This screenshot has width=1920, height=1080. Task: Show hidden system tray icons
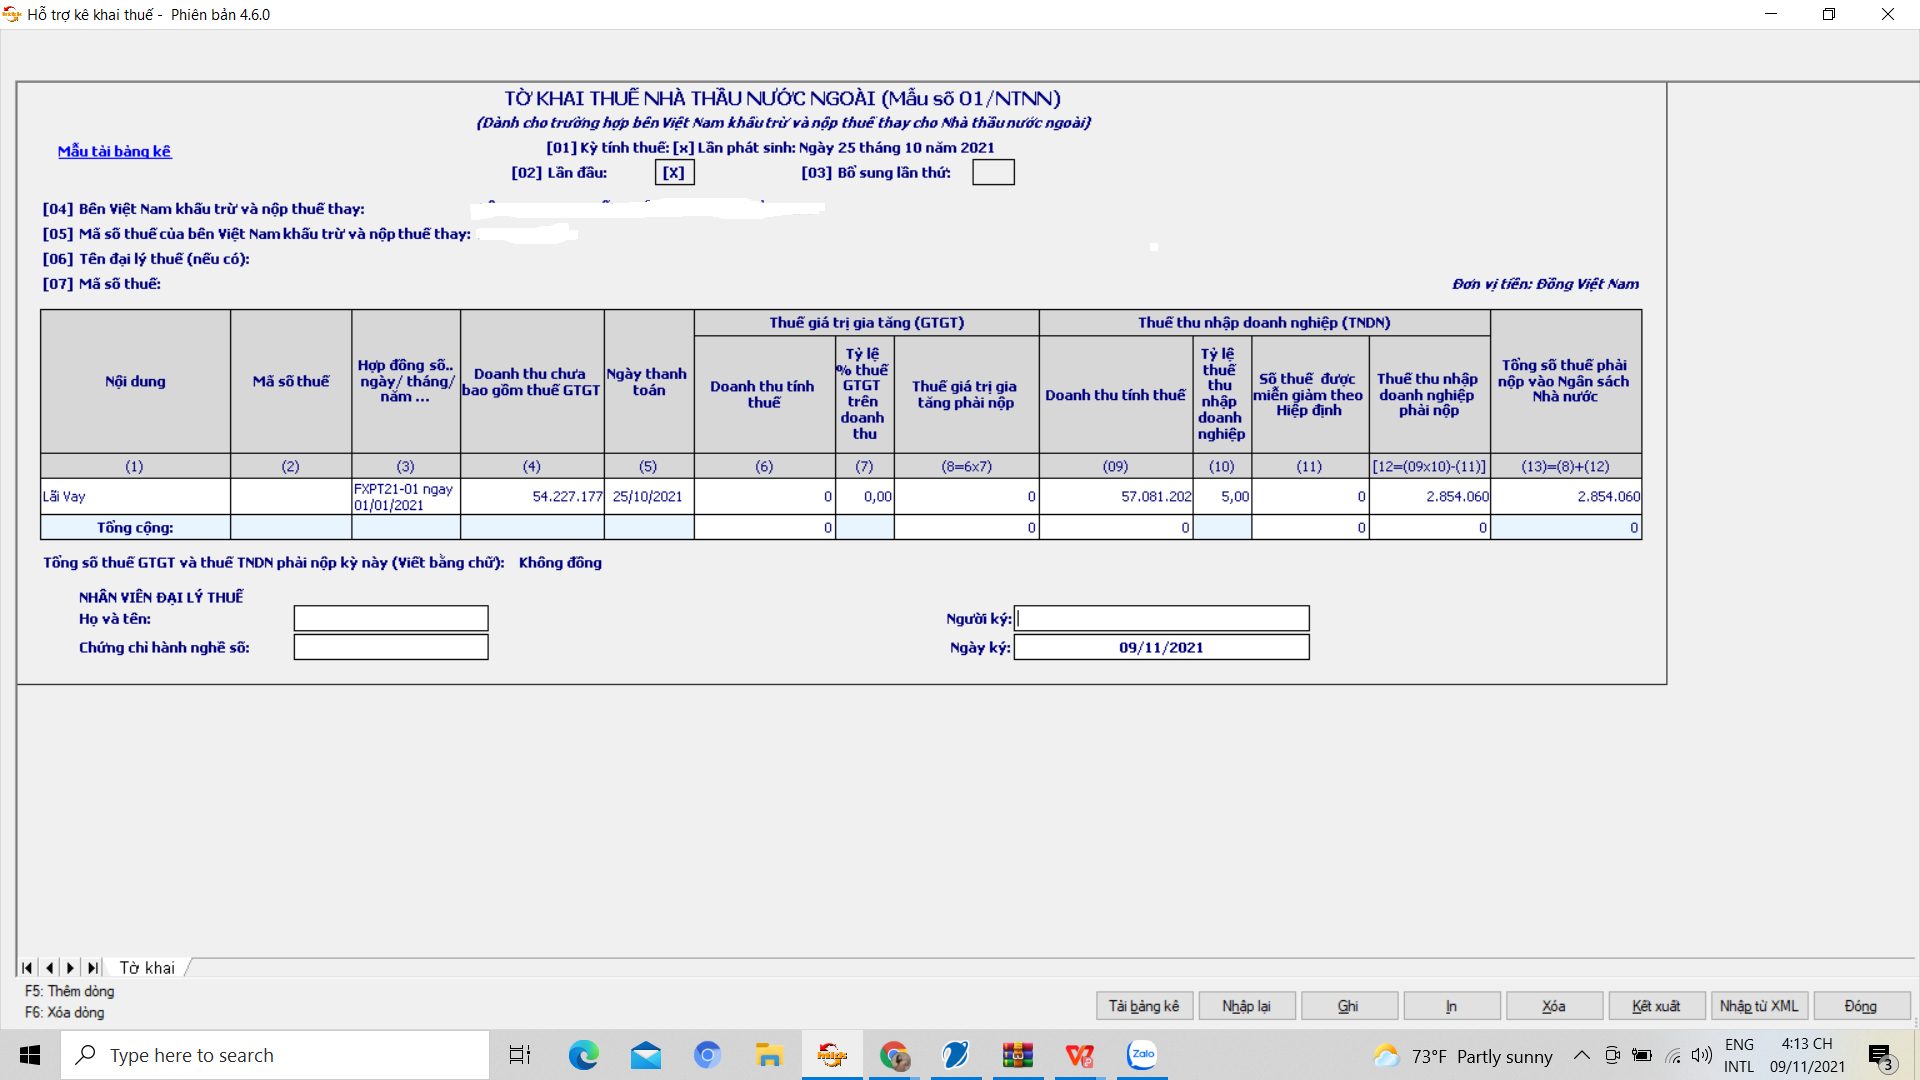point(1582,1055)
